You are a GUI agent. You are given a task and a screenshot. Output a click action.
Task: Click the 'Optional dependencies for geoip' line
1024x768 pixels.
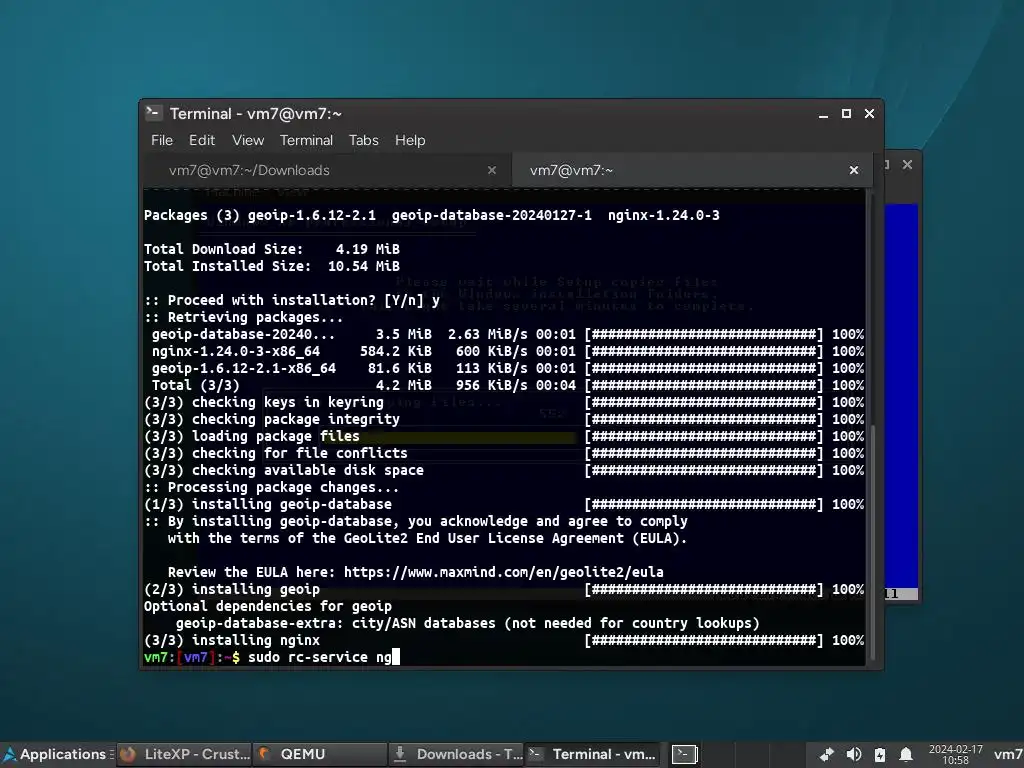268,607
